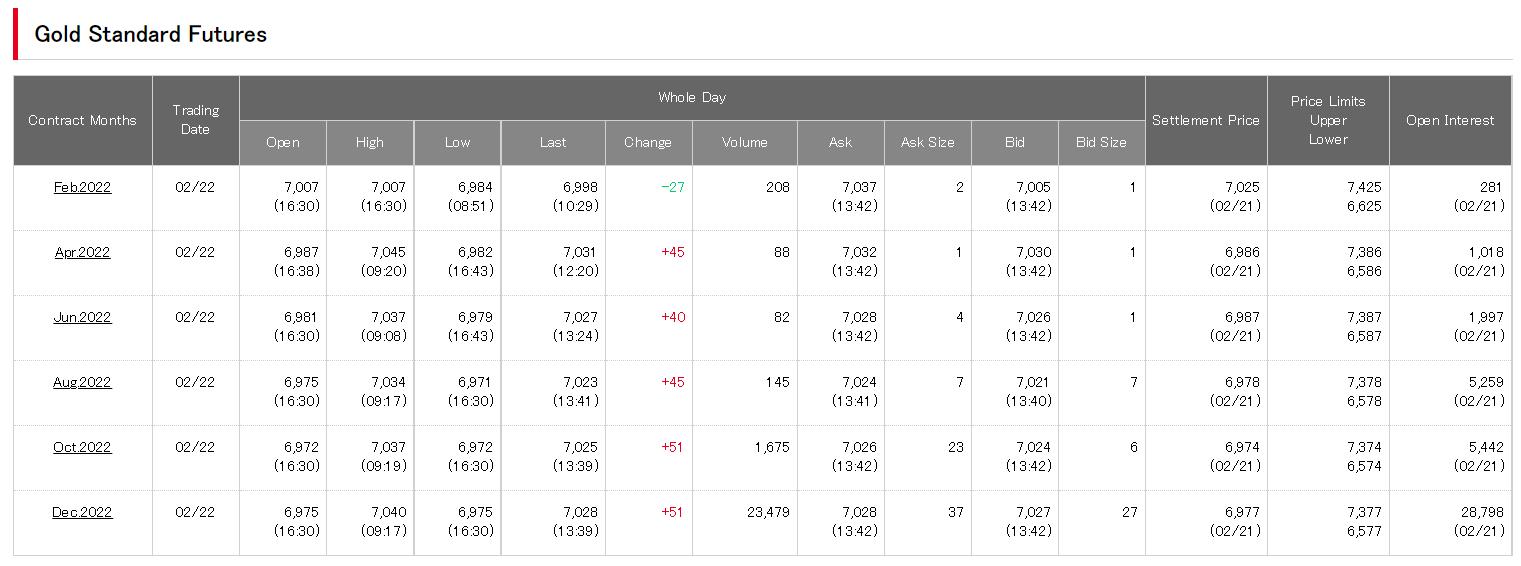The width and height of the screenshot is (1521, 566).
Task: Open the Aug.2022 contract link
Action: point(82,382)
